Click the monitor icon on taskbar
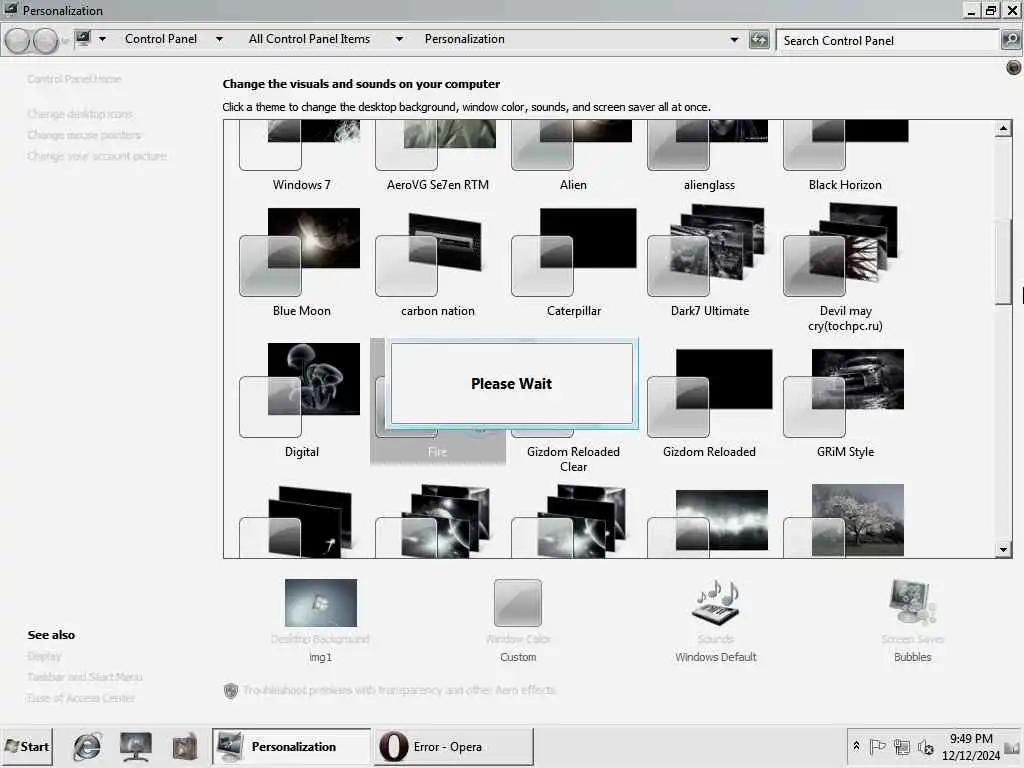 pyautogui.click(x=136, y=746)
